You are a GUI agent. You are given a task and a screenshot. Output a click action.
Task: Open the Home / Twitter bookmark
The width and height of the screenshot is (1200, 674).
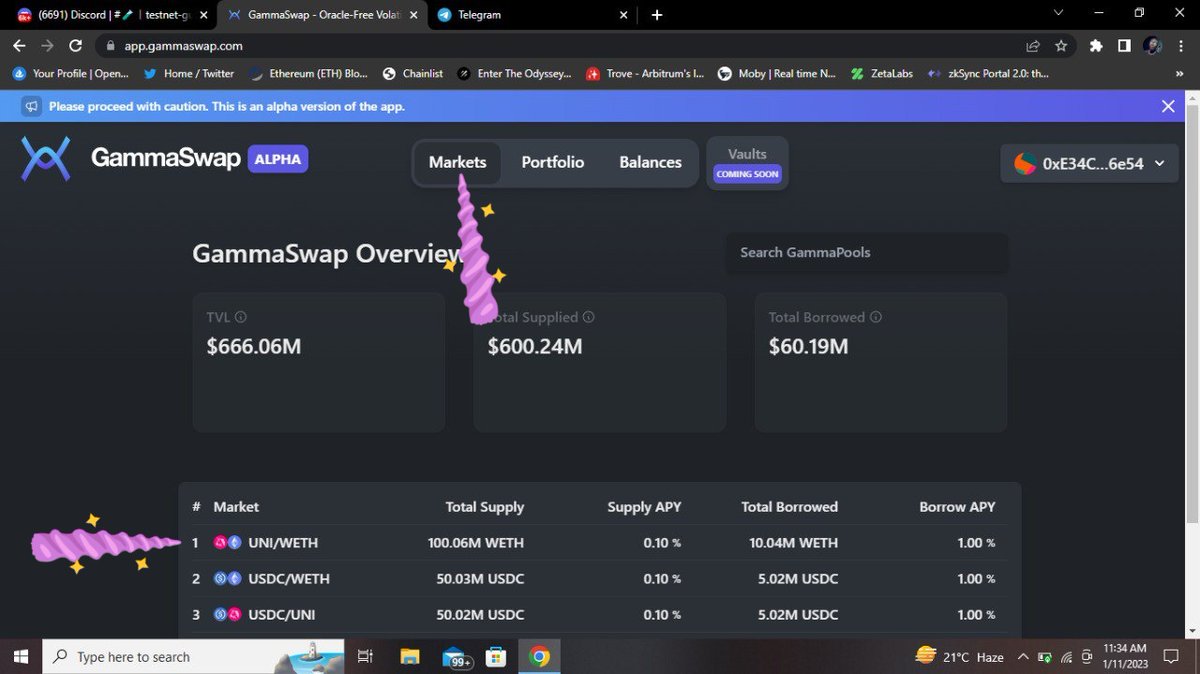pos(189,73)
